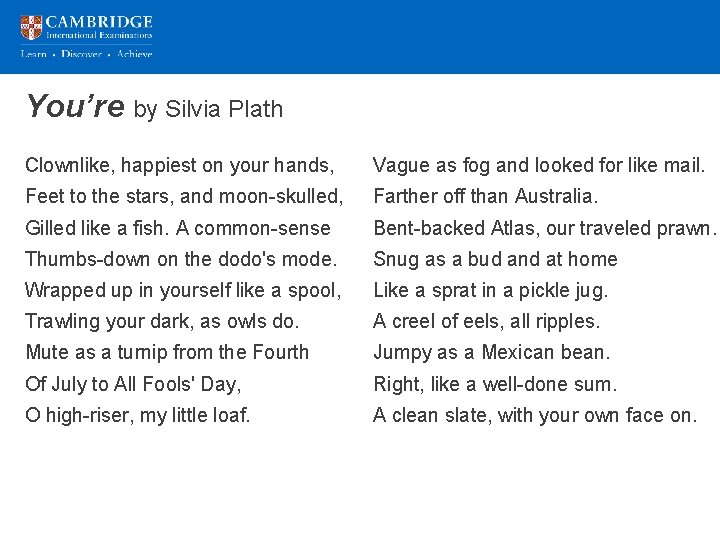Click the line "Mute as a turnip from the Fourth"
The image size is (720, 540).
coord(167,352)
